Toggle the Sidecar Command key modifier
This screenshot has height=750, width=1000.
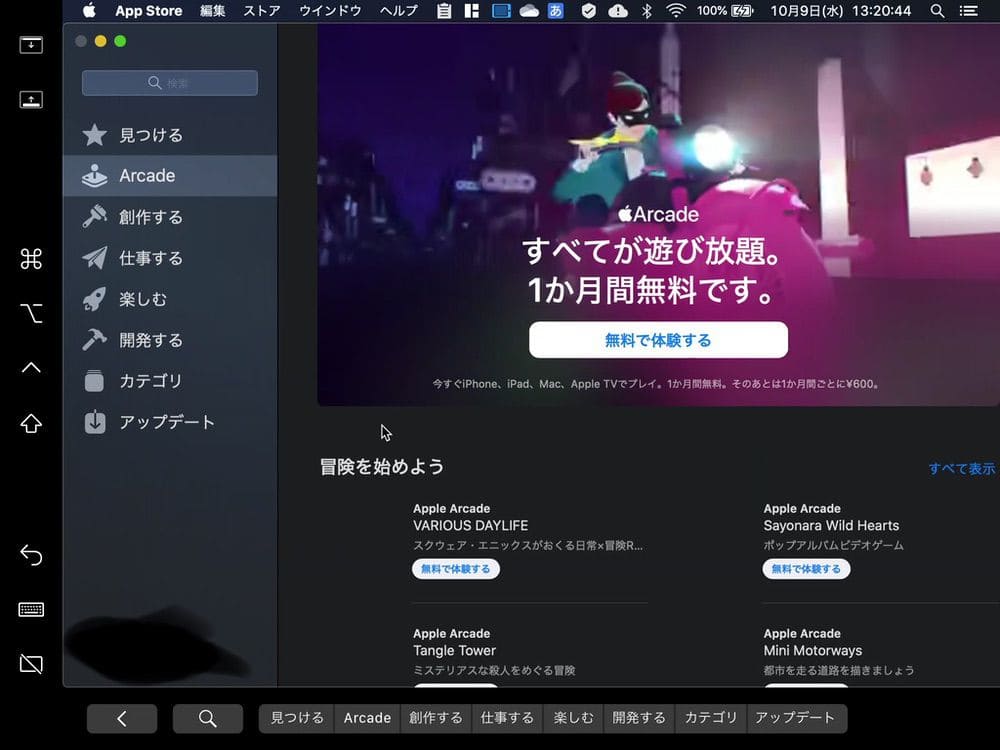coord(31,260)
